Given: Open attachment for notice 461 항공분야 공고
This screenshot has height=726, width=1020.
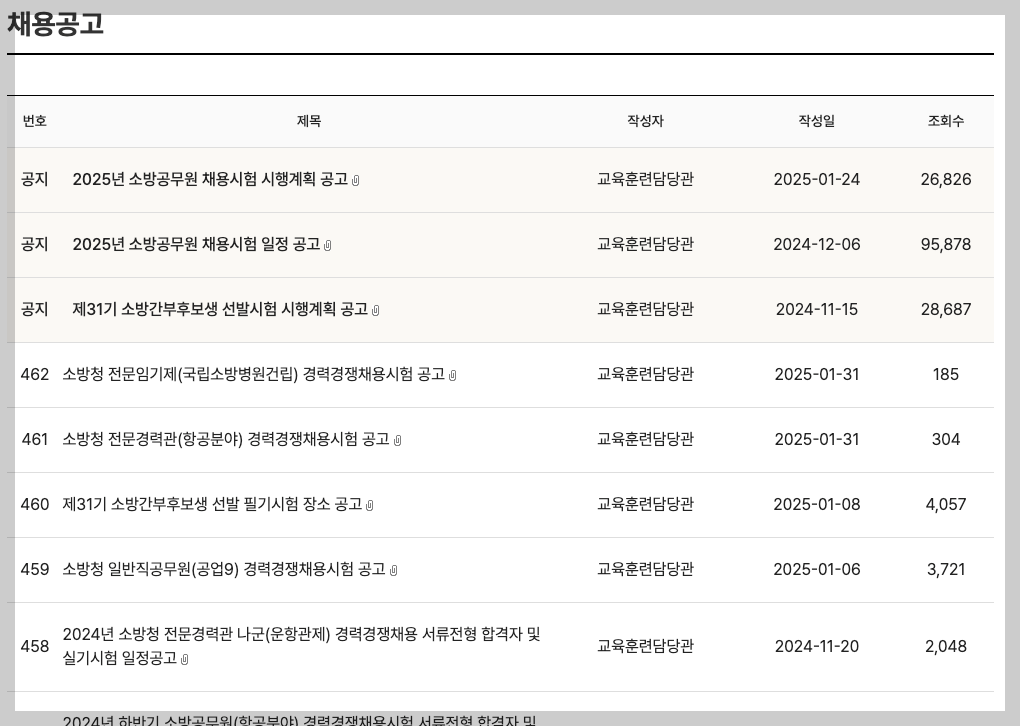Looking at the screenshot, I should [x=398, y=439].
